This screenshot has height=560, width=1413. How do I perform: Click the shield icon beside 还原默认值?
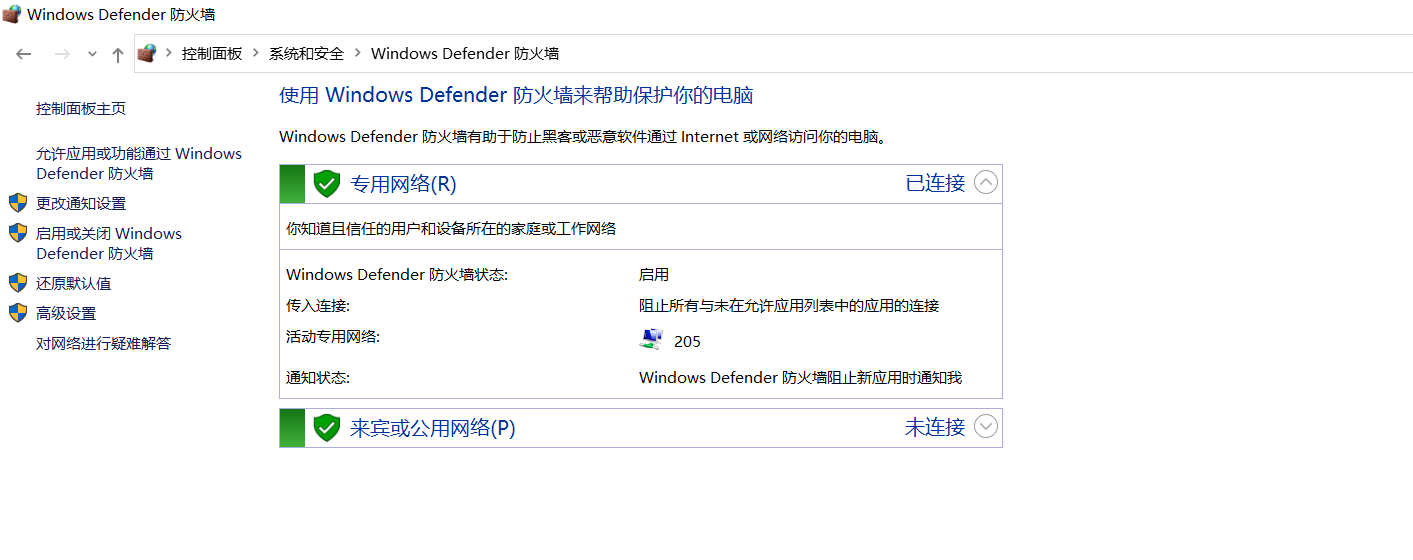pos(18,283)
